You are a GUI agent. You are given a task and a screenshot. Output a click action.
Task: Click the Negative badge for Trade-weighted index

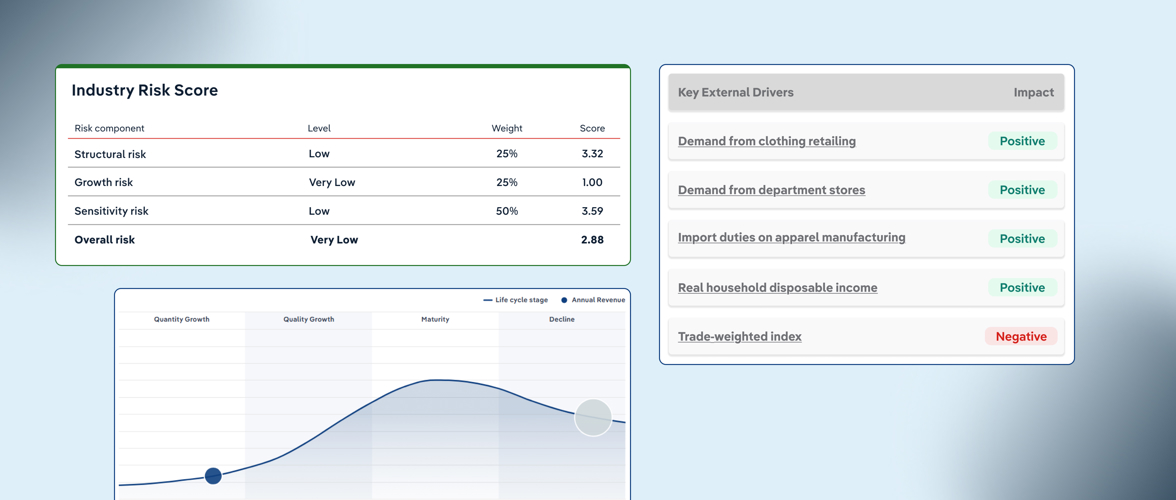pos(1020,337)
